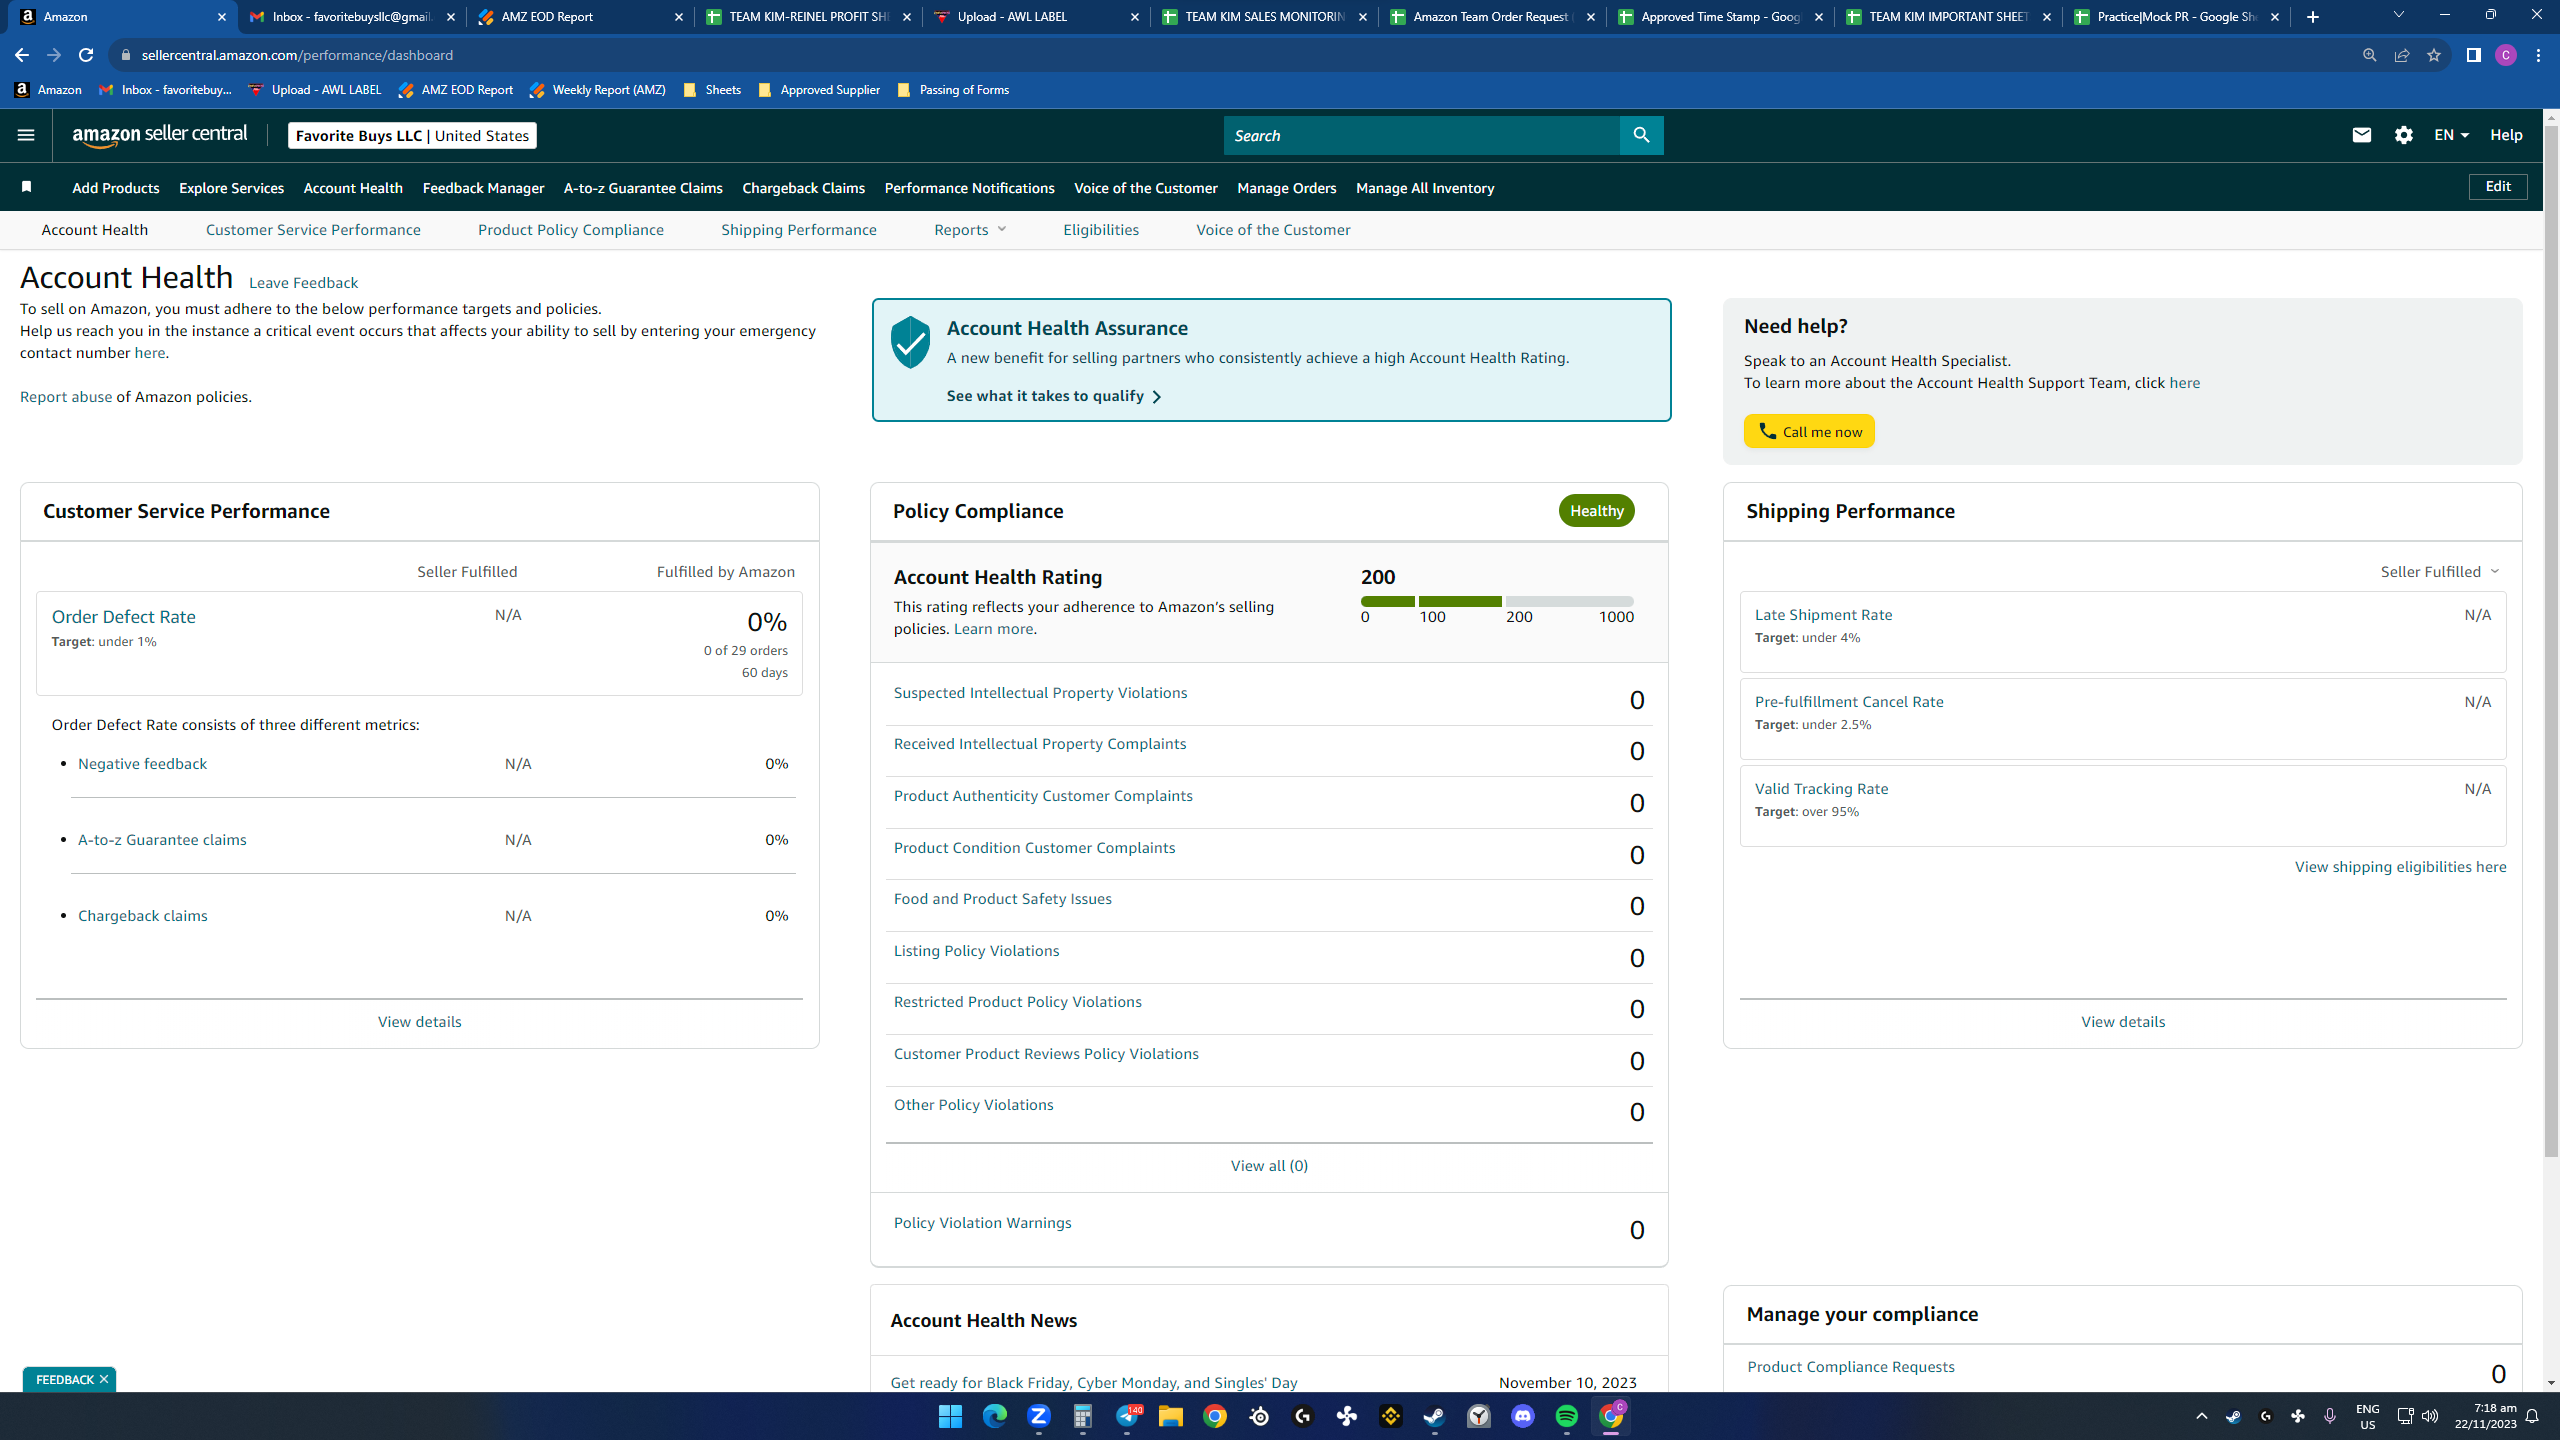Open Negative feedback link
Screen dimensions: 2560x1440
(x=142, y=764)
